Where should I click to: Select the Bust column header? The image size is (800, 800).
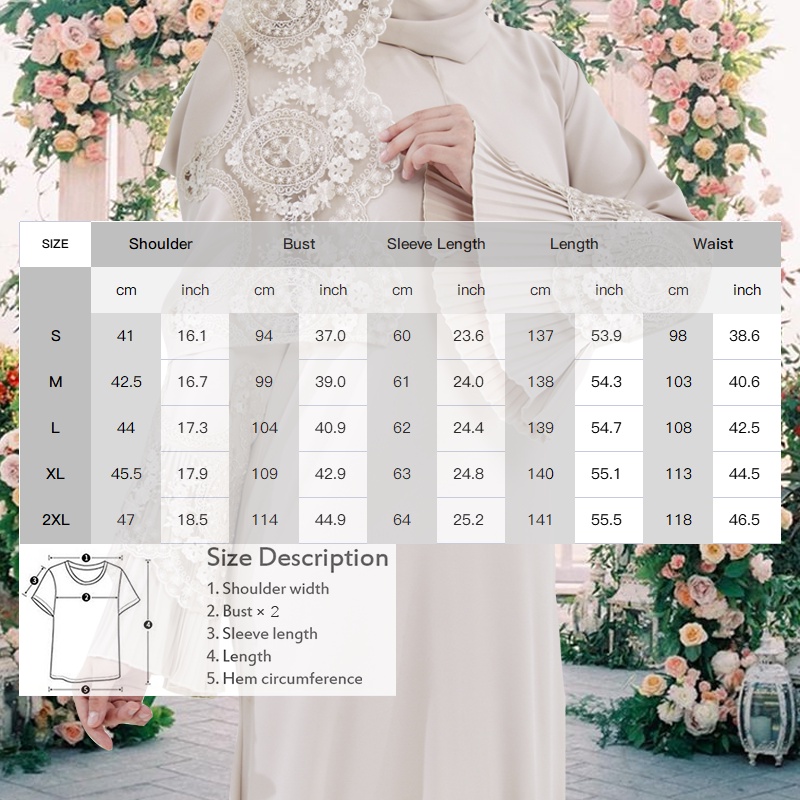(x=298, y=244)
